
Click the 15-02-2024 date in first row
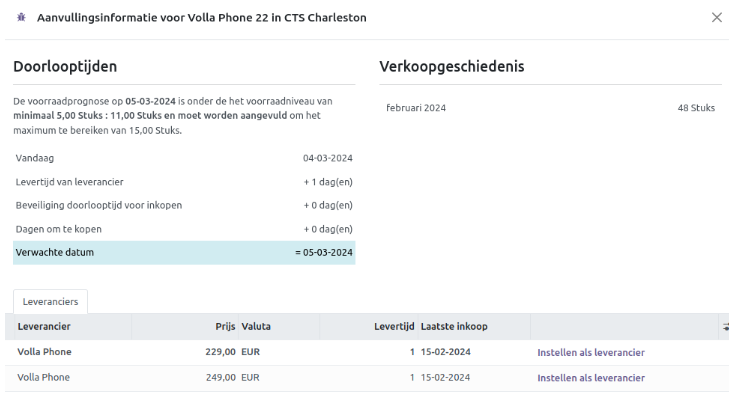[446, 352]
